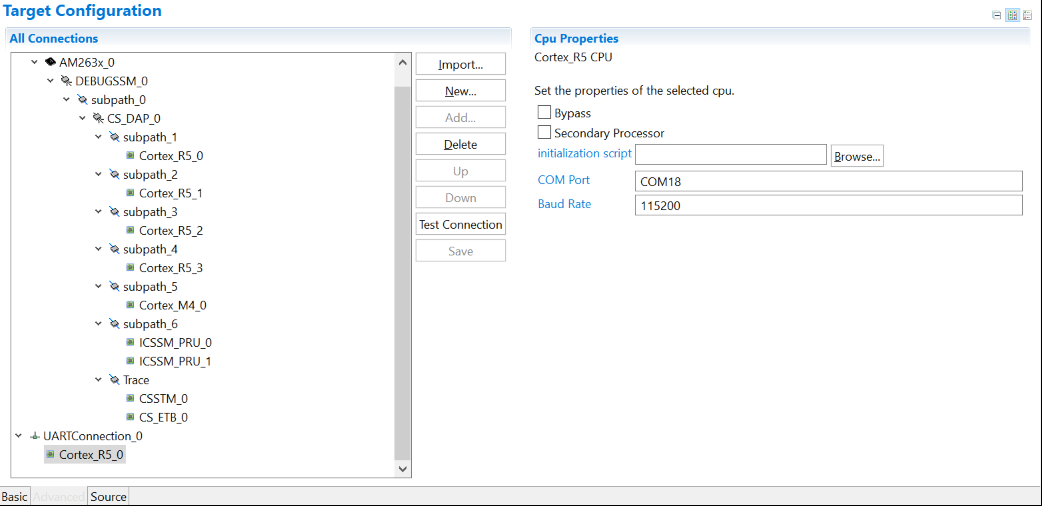Click the tree scrollbar down arrow
The width and height of the screenshot is (1042, 506).
(x=403, y=467)
